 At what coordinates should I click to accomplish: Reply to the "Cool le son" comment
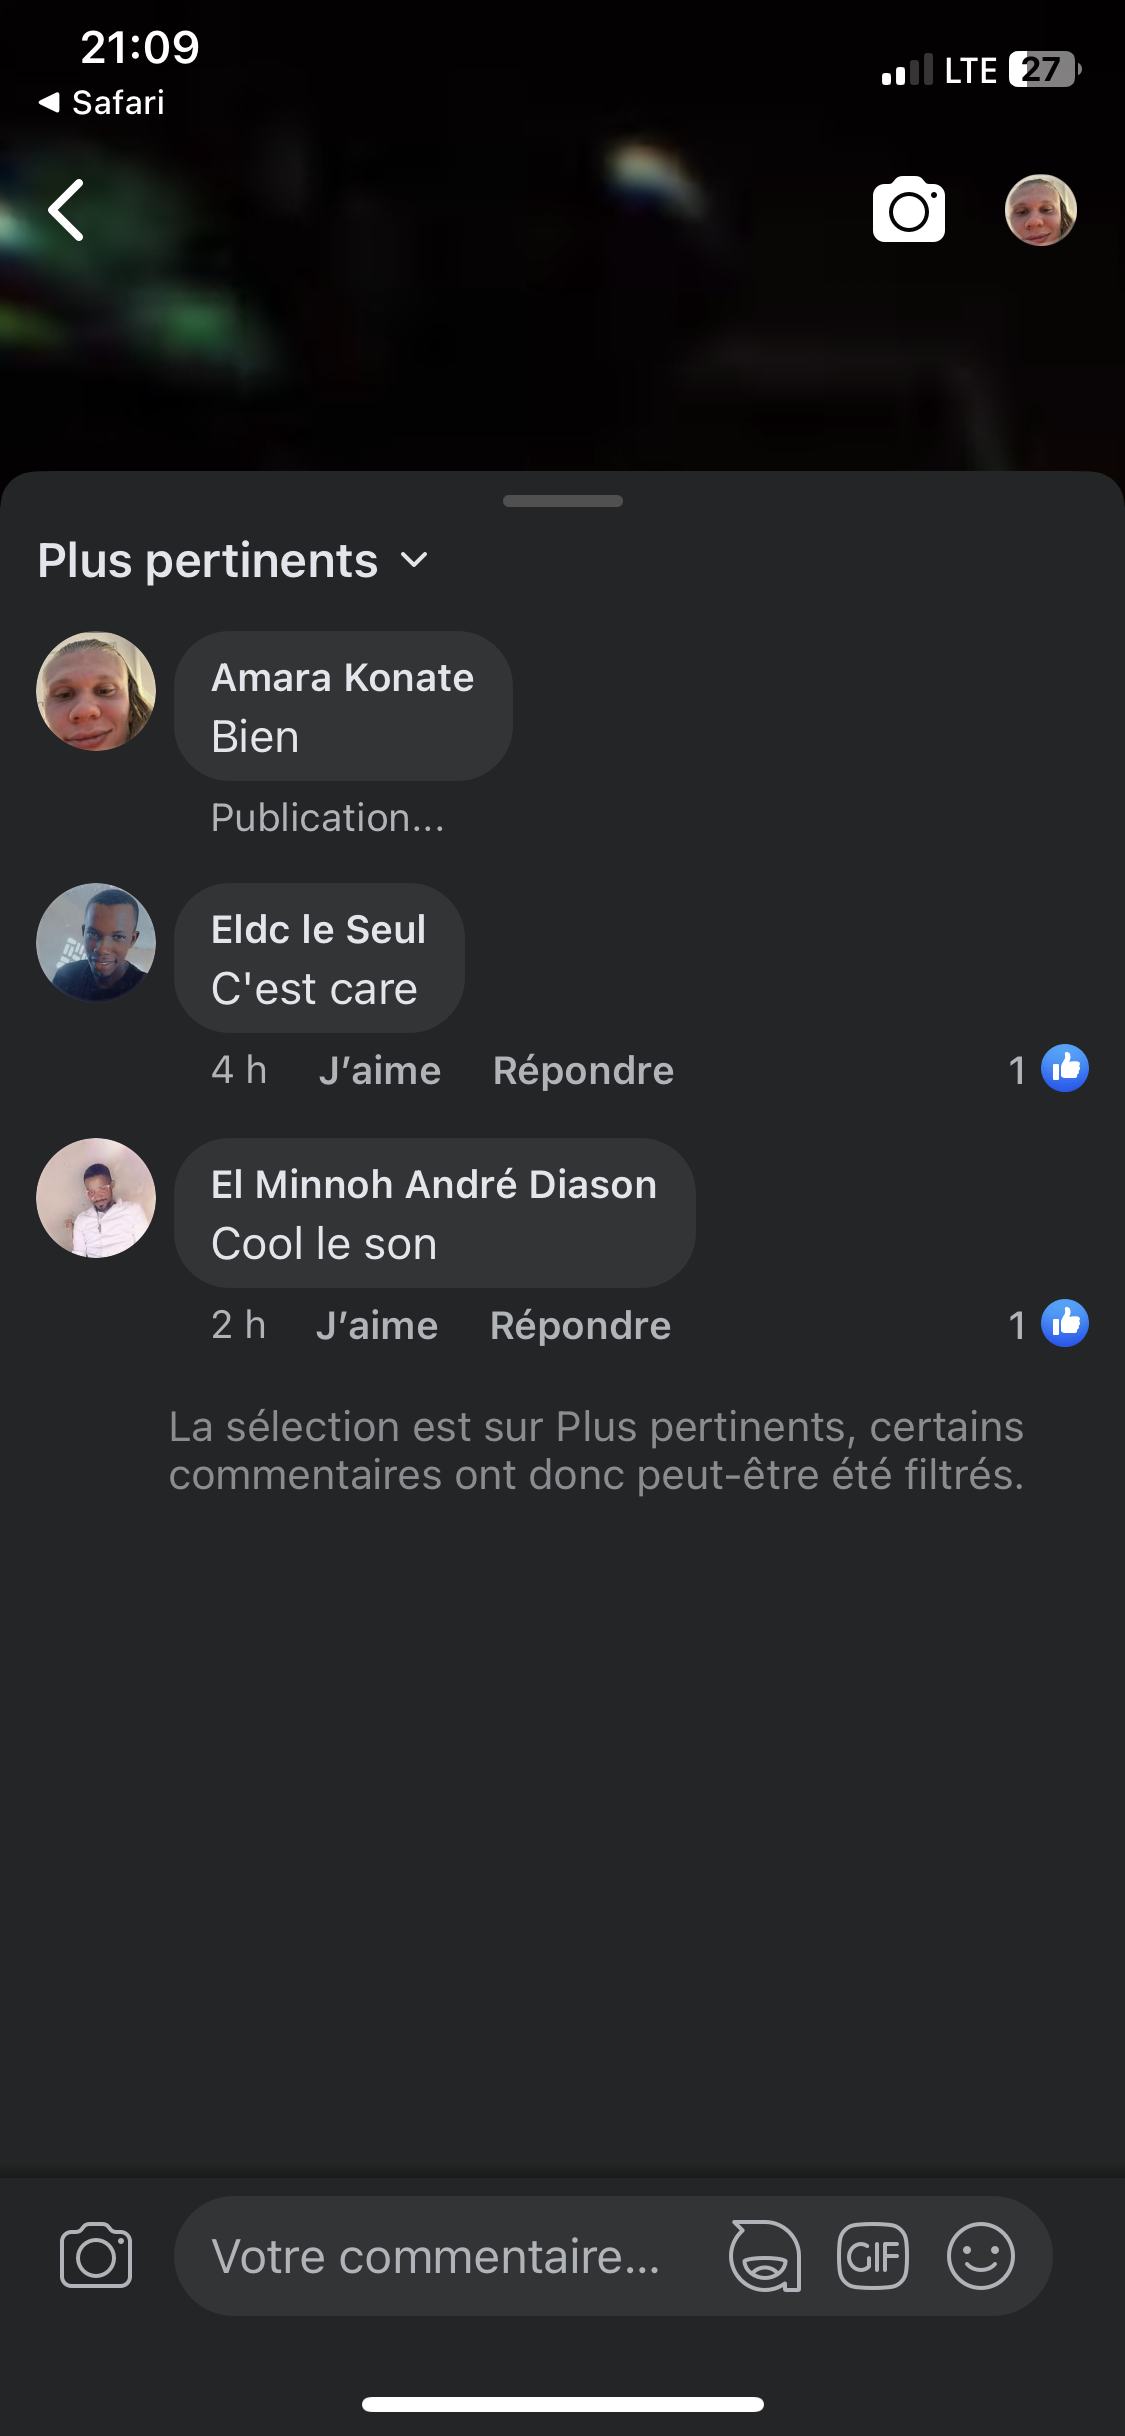580,1326
